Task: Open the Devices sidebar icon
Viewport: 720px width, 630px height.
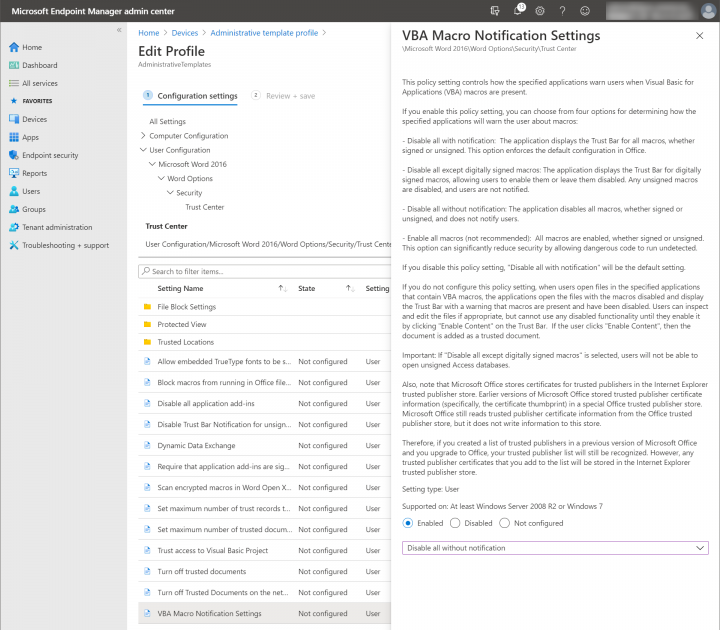Action: coord(14,119)
